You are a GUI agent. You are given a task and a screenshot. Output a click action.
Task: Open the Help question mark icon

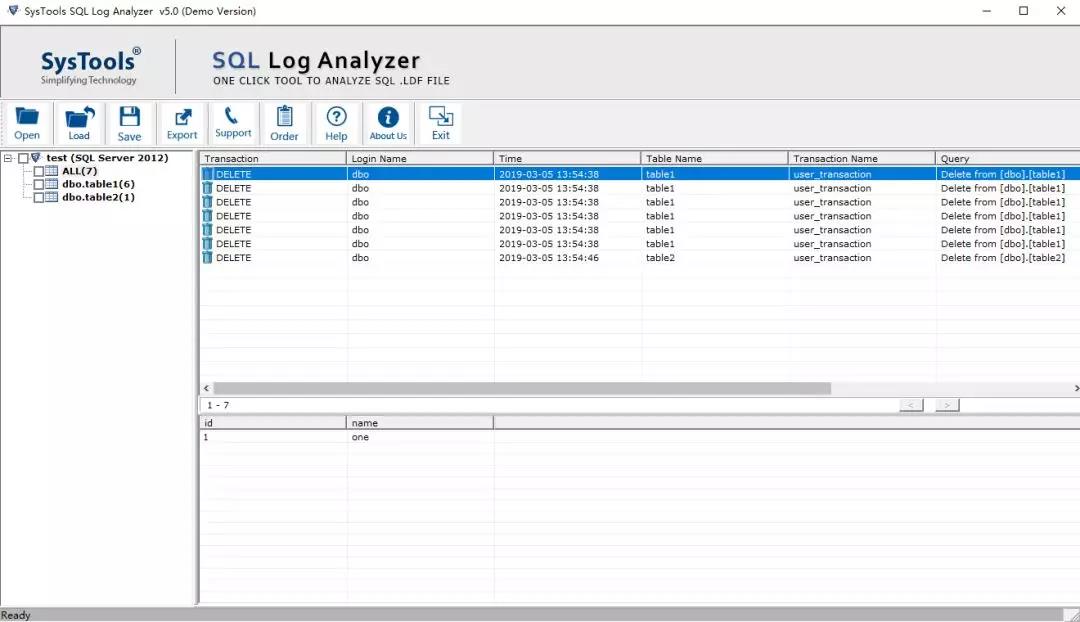[336, 123]
